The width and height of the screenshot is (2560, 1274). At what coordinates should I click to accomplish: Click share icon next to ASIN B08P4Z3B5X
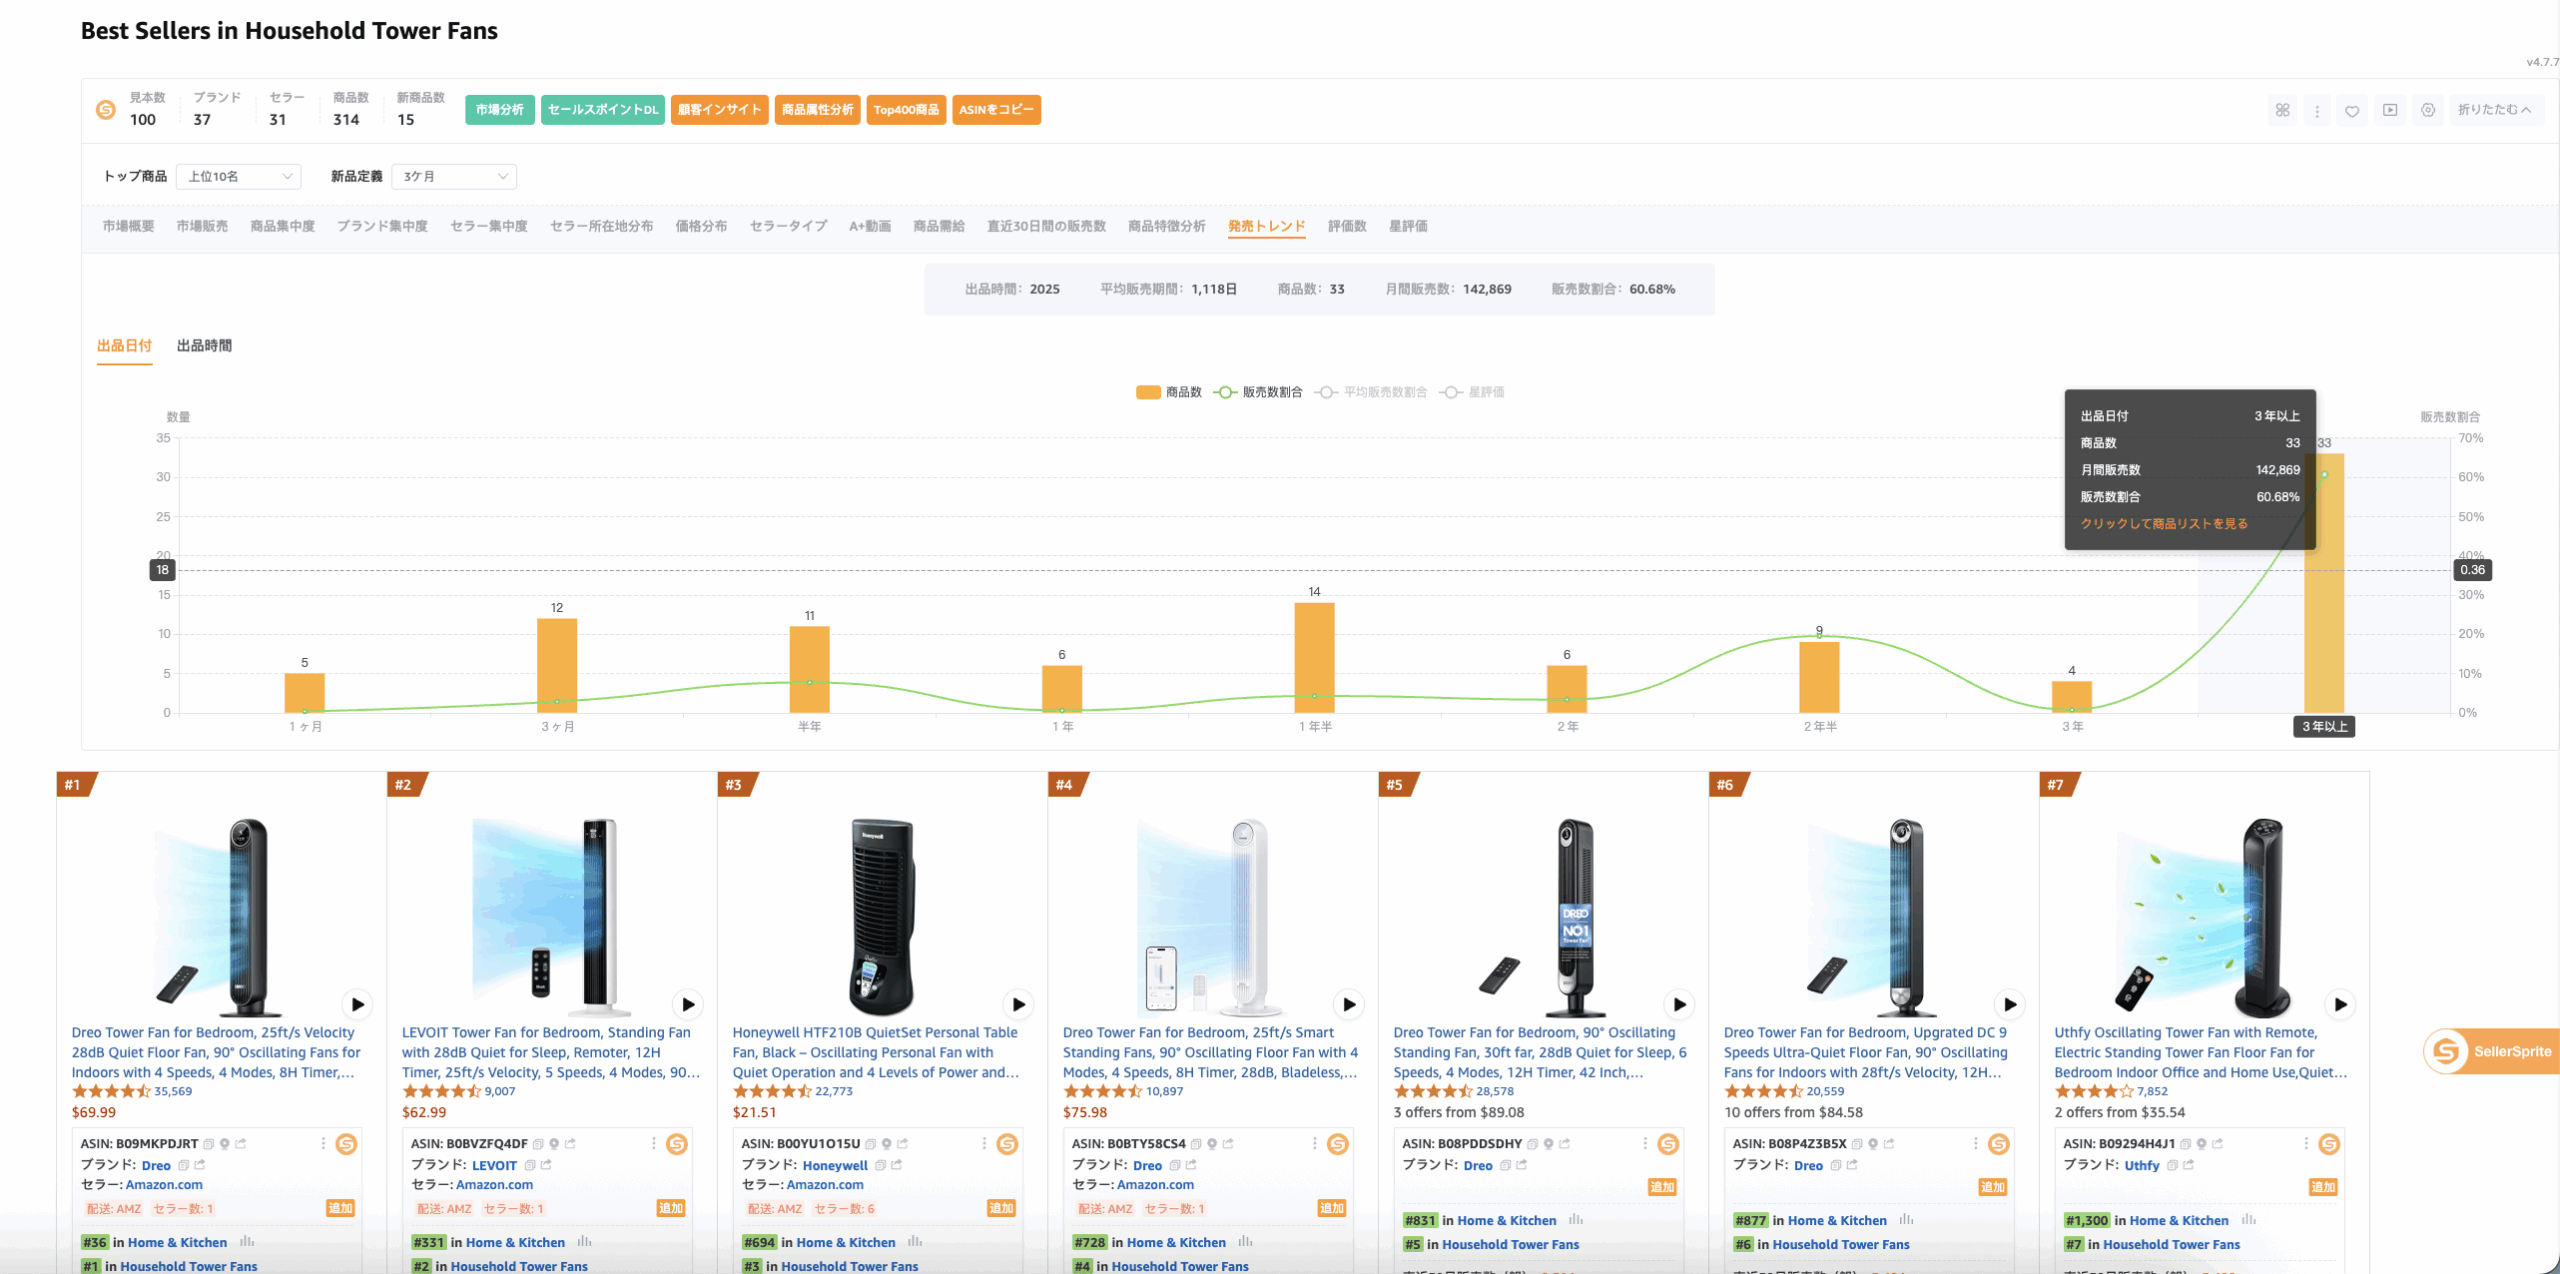tap(1889, 1144)
